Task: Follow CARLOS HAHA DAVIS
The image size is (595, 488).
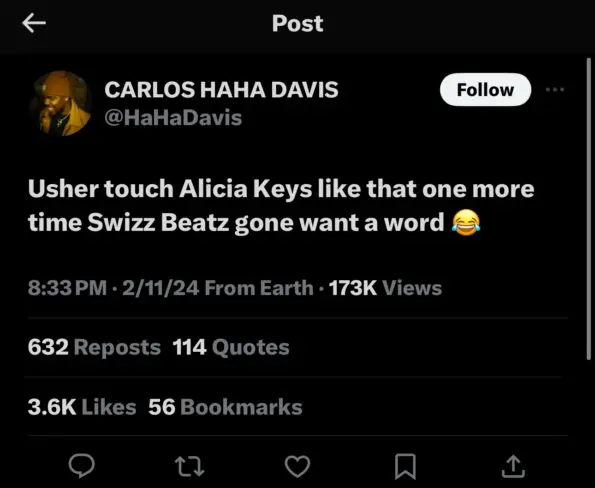Action: click(485, 90)
